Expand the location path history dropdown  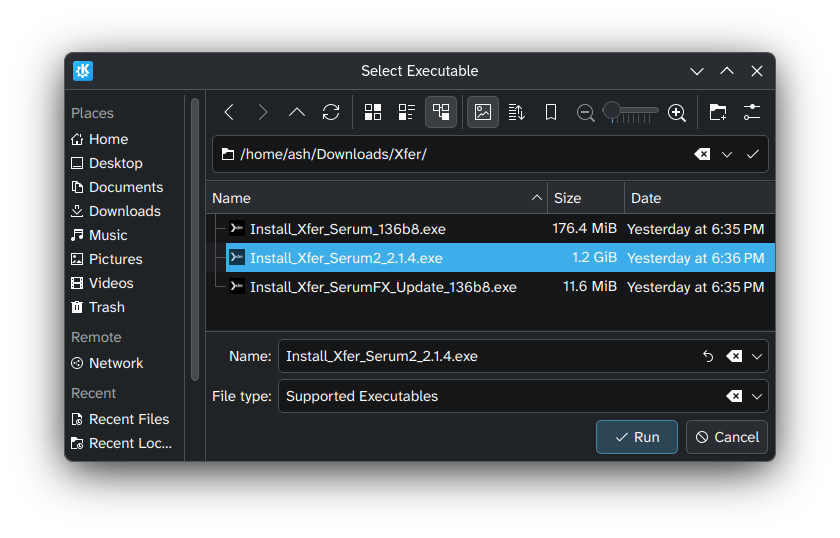click(727, 154)
